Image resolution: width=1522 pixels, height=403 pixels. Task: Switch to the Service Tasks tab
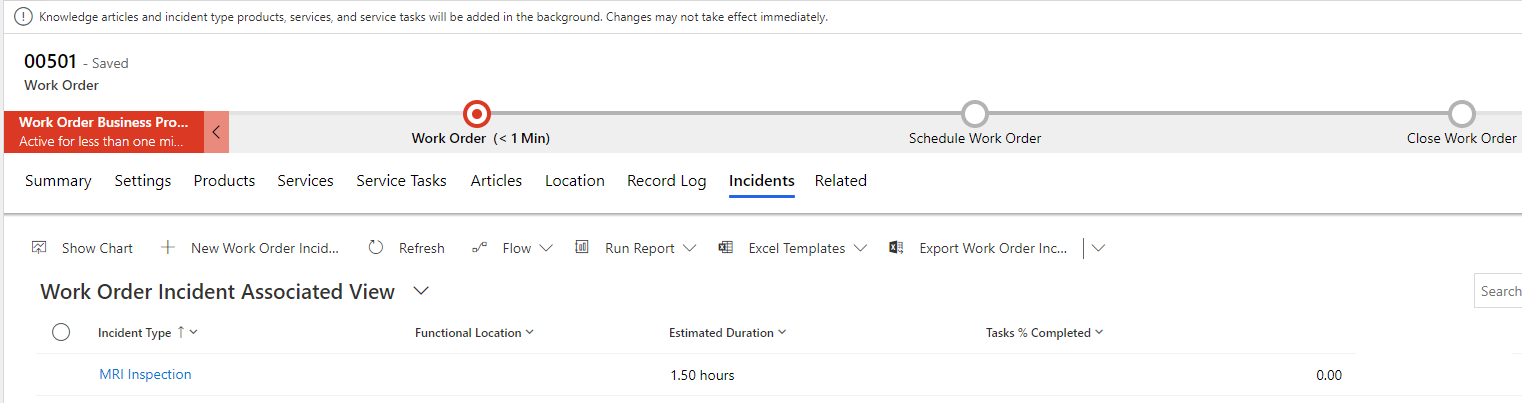click(401, 181)
